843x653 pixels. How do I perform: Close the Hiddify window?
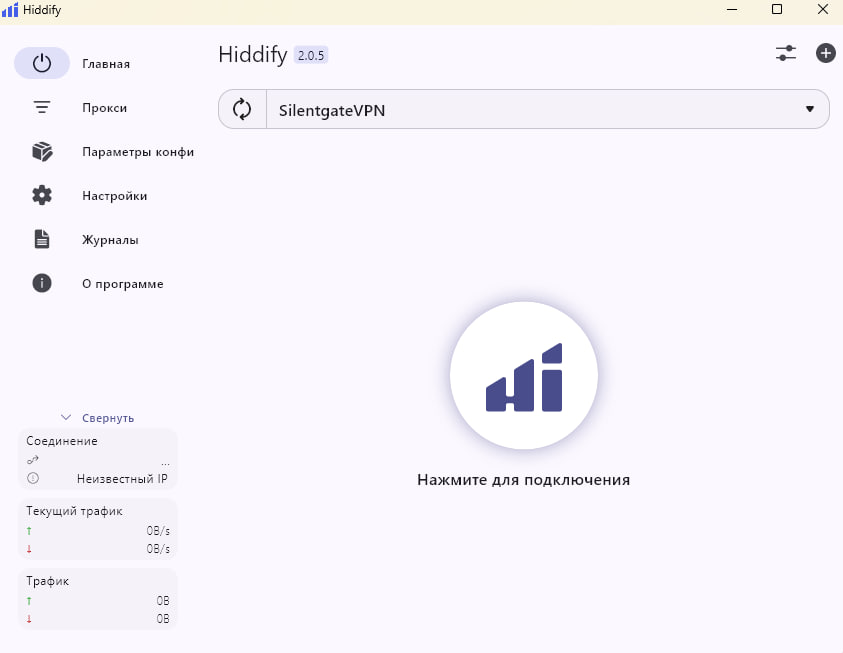823,9
